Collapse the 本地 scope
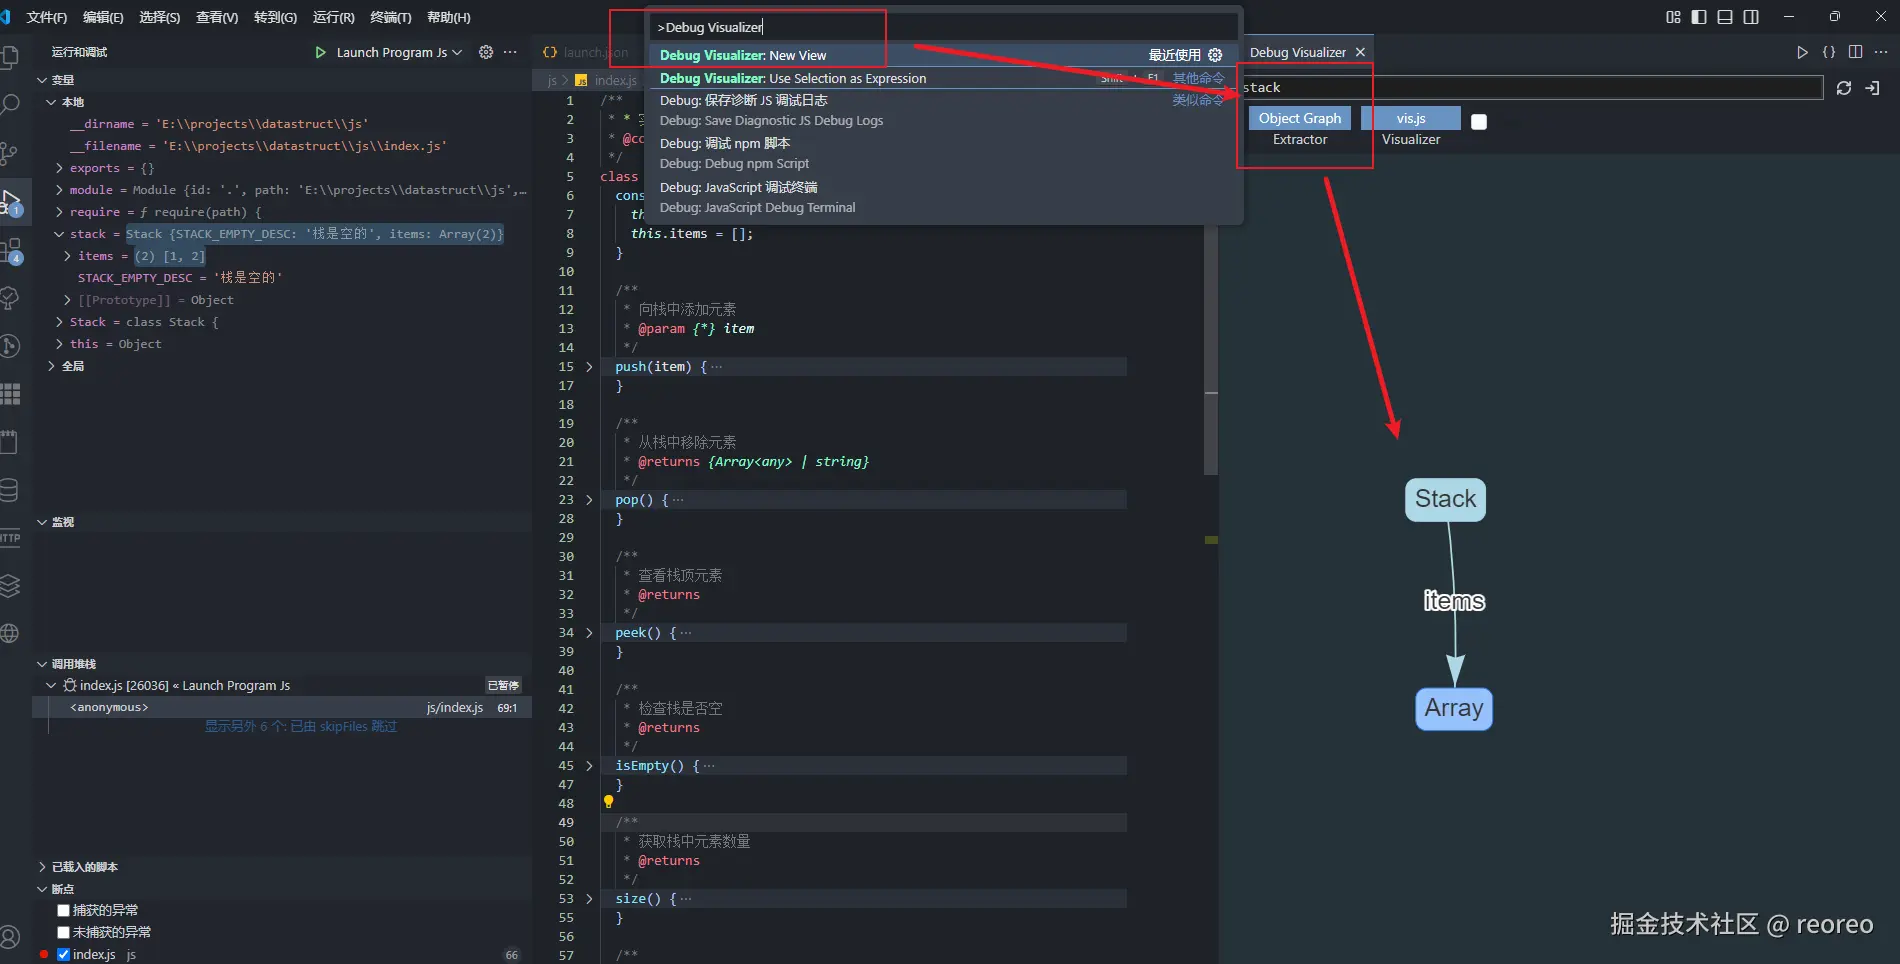The height and width of the screenshot is (964, 1900). [x=51, y=102]
